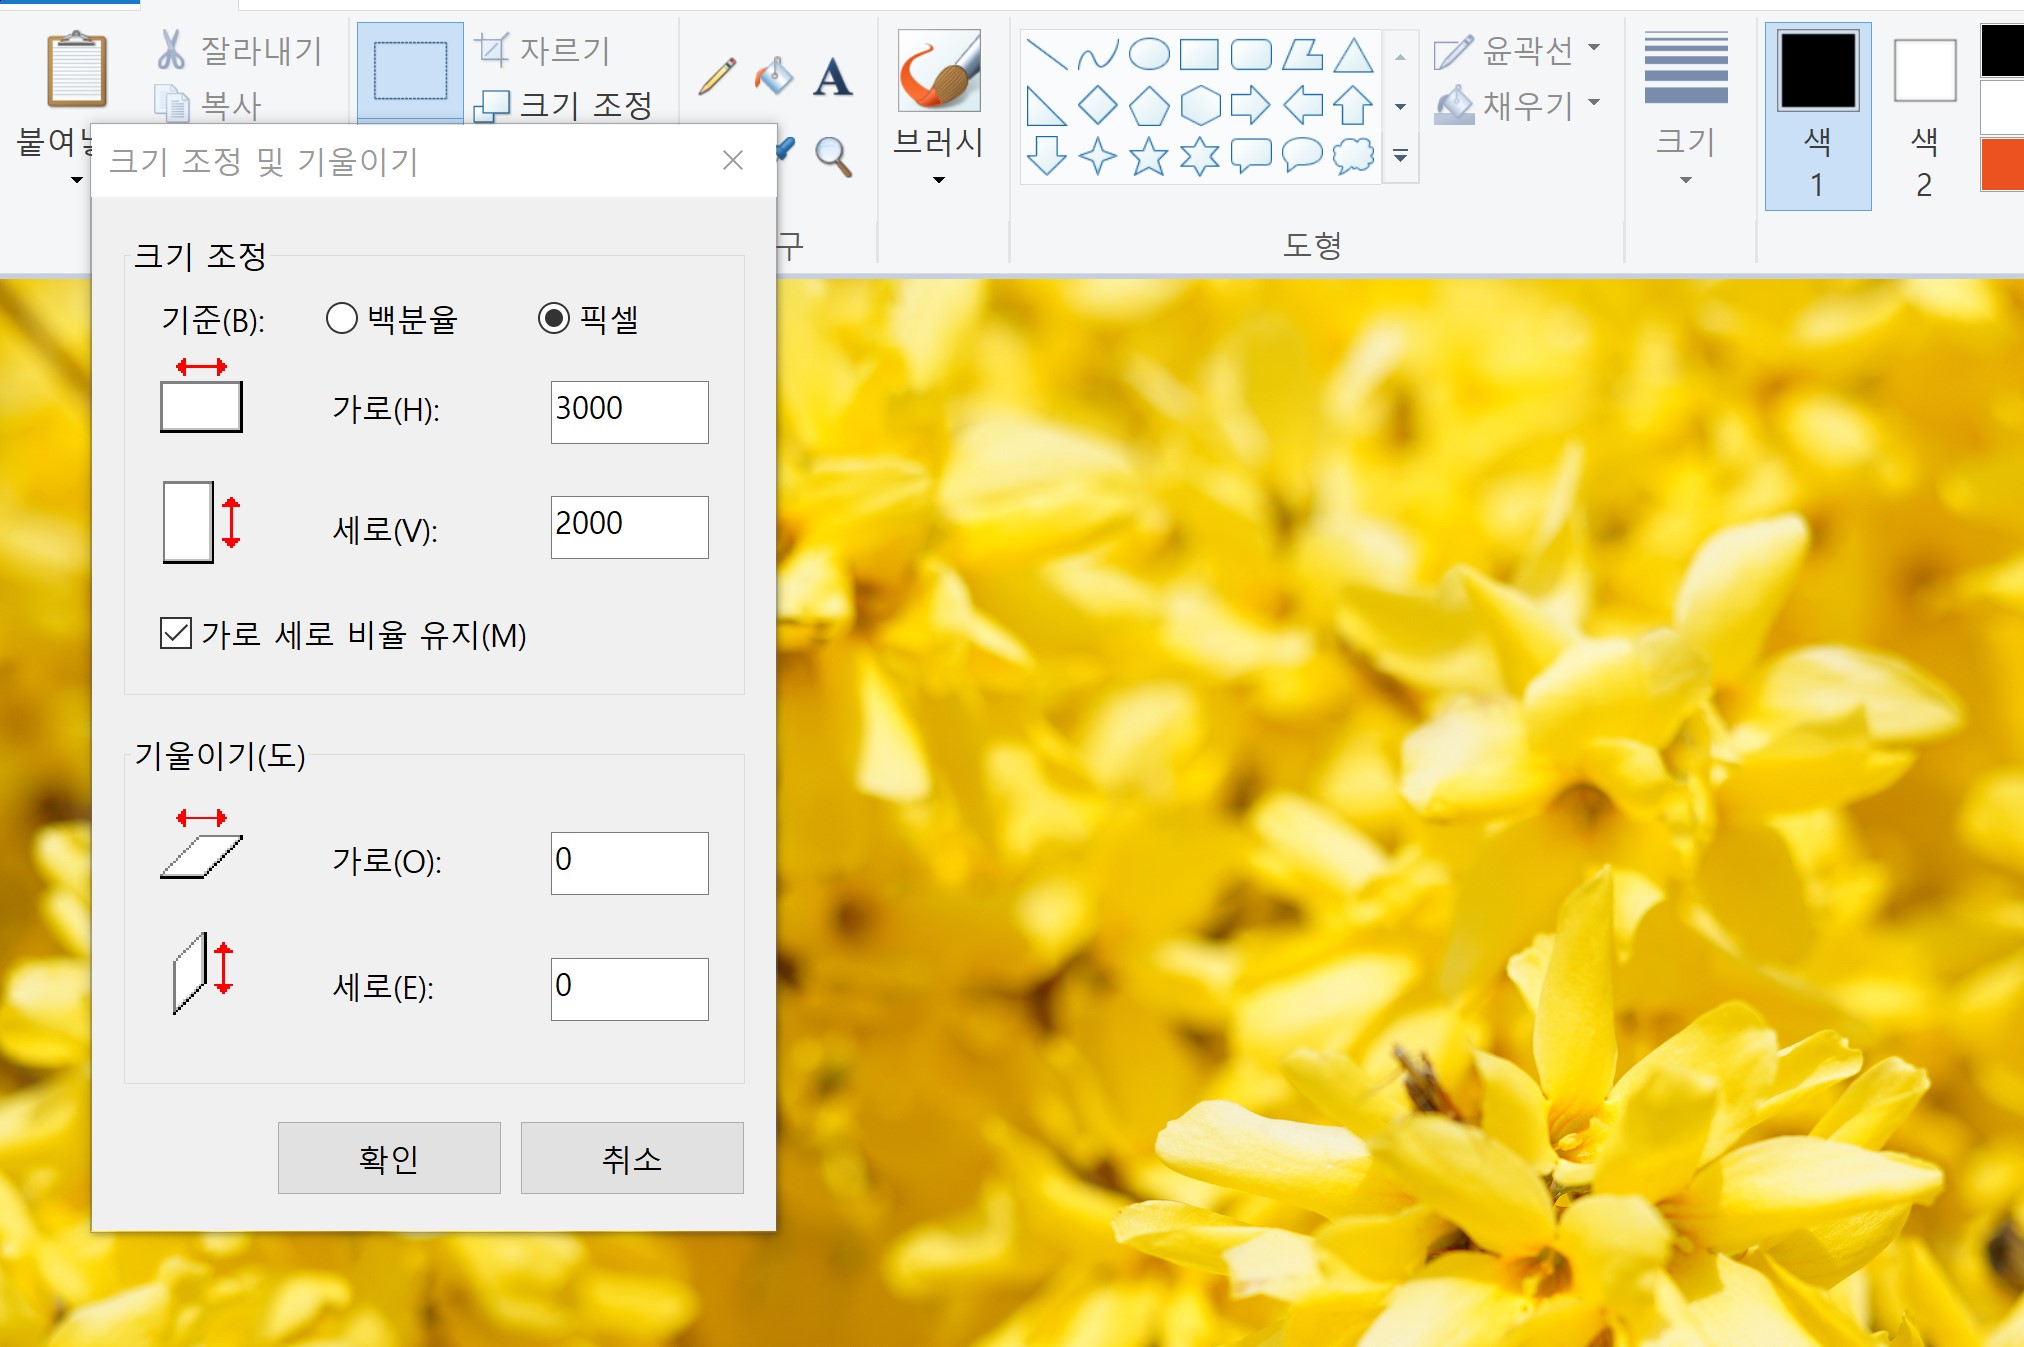Open the Brushes (브러시) tool
This screenshot has height=1347, width=2024.
pos(939,72)
